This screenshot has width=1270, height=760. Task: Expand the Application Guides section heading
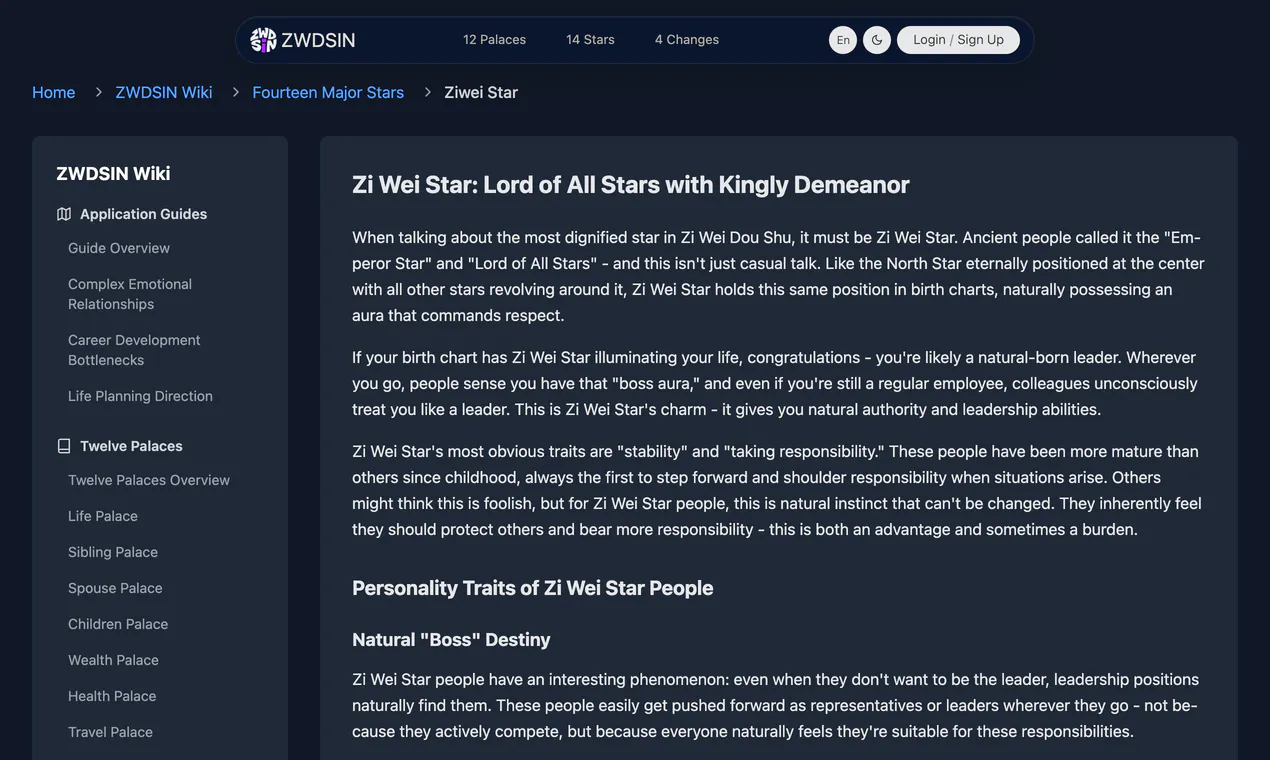[143, 214]
